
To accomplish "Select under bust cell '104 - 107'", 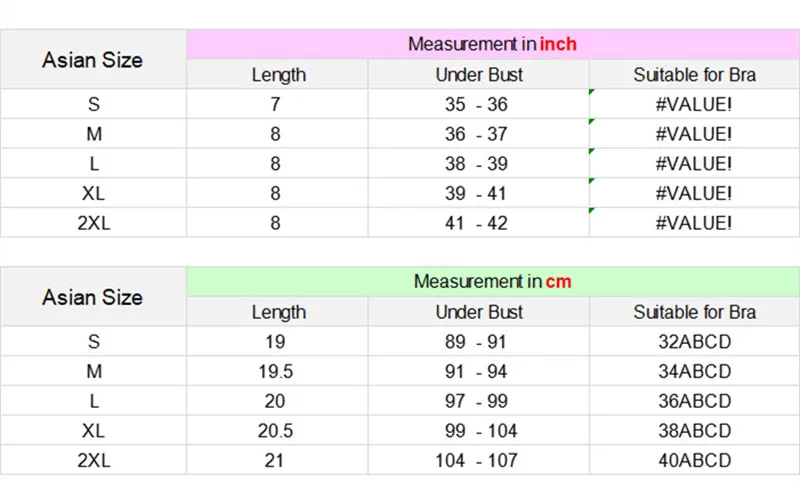I will [479, 460].
